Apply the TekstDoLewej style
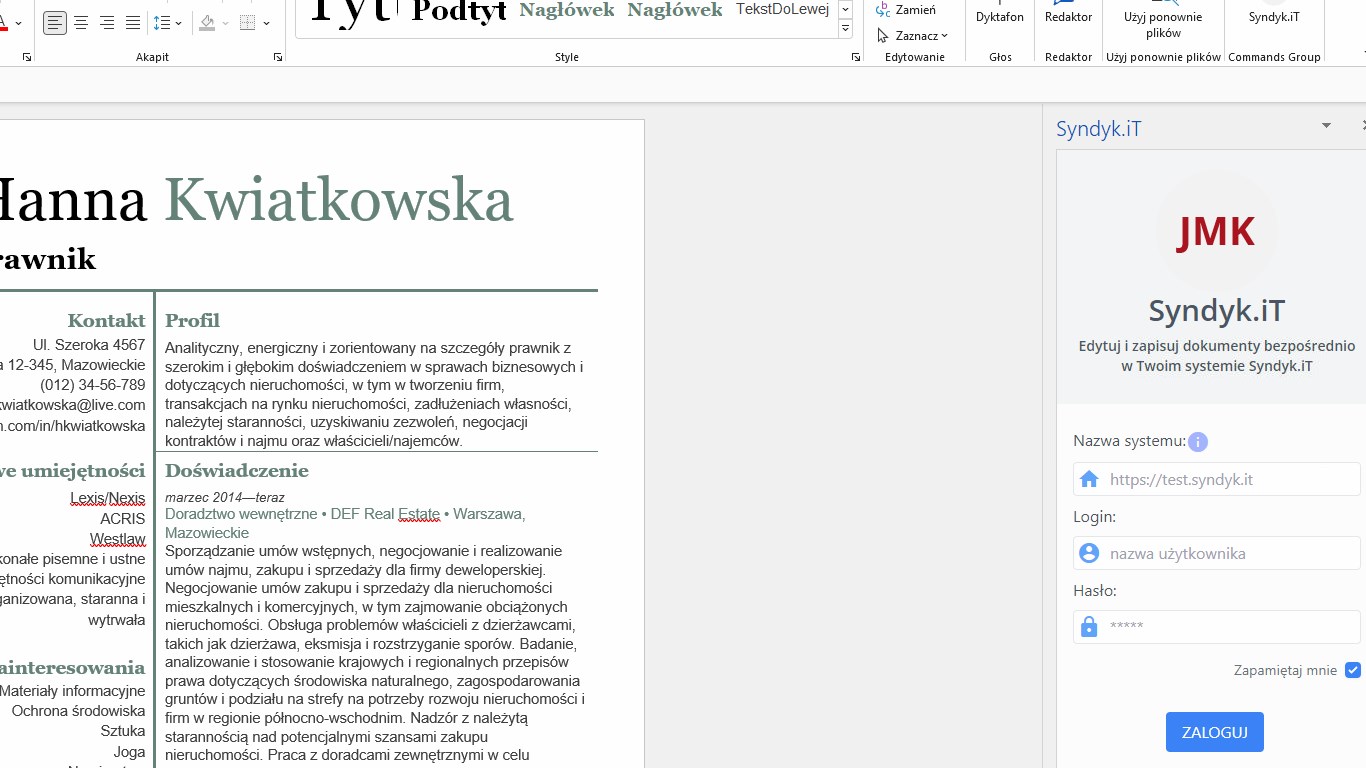The image size is (1366, 768). click(783, 9)
